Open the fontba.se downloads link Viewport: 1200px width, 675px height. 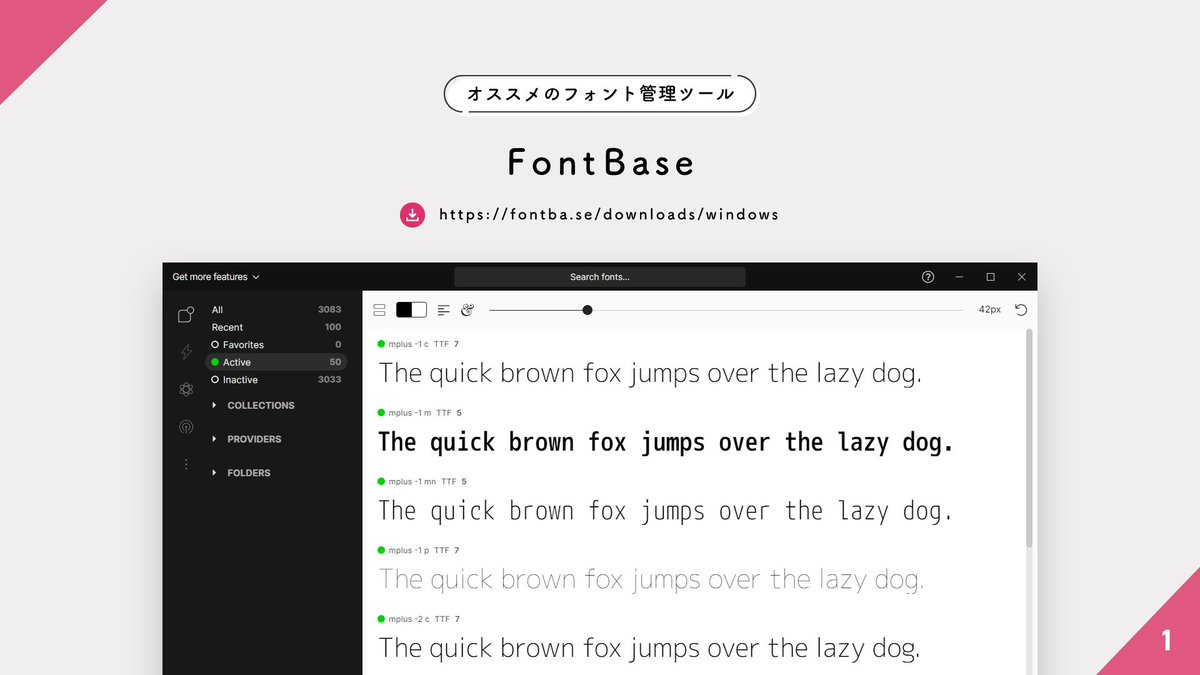609,215
